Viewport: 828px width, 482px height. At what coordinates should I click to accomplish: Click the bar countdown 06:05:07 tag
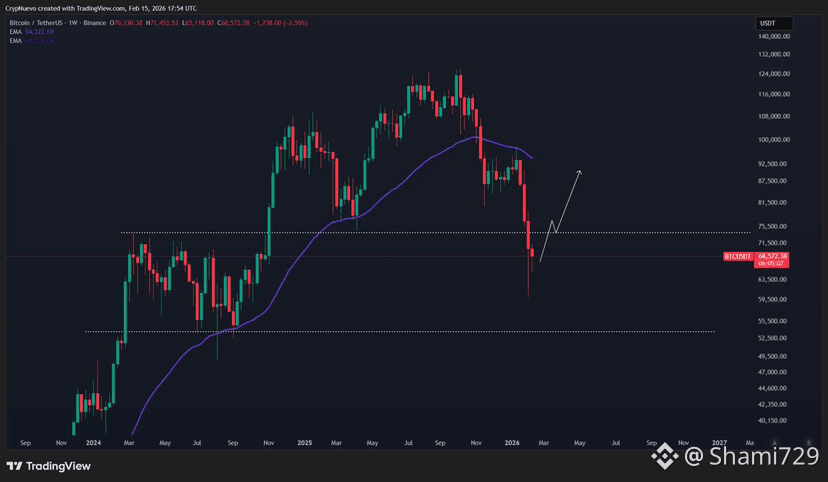[772, 263]
